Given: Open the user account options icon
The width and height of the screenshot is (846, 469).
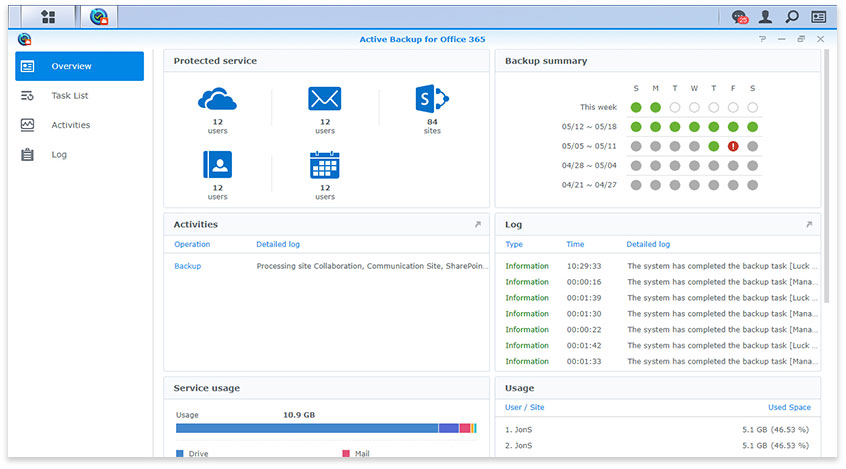Looking at the screenshot, I should coord(765,17).
